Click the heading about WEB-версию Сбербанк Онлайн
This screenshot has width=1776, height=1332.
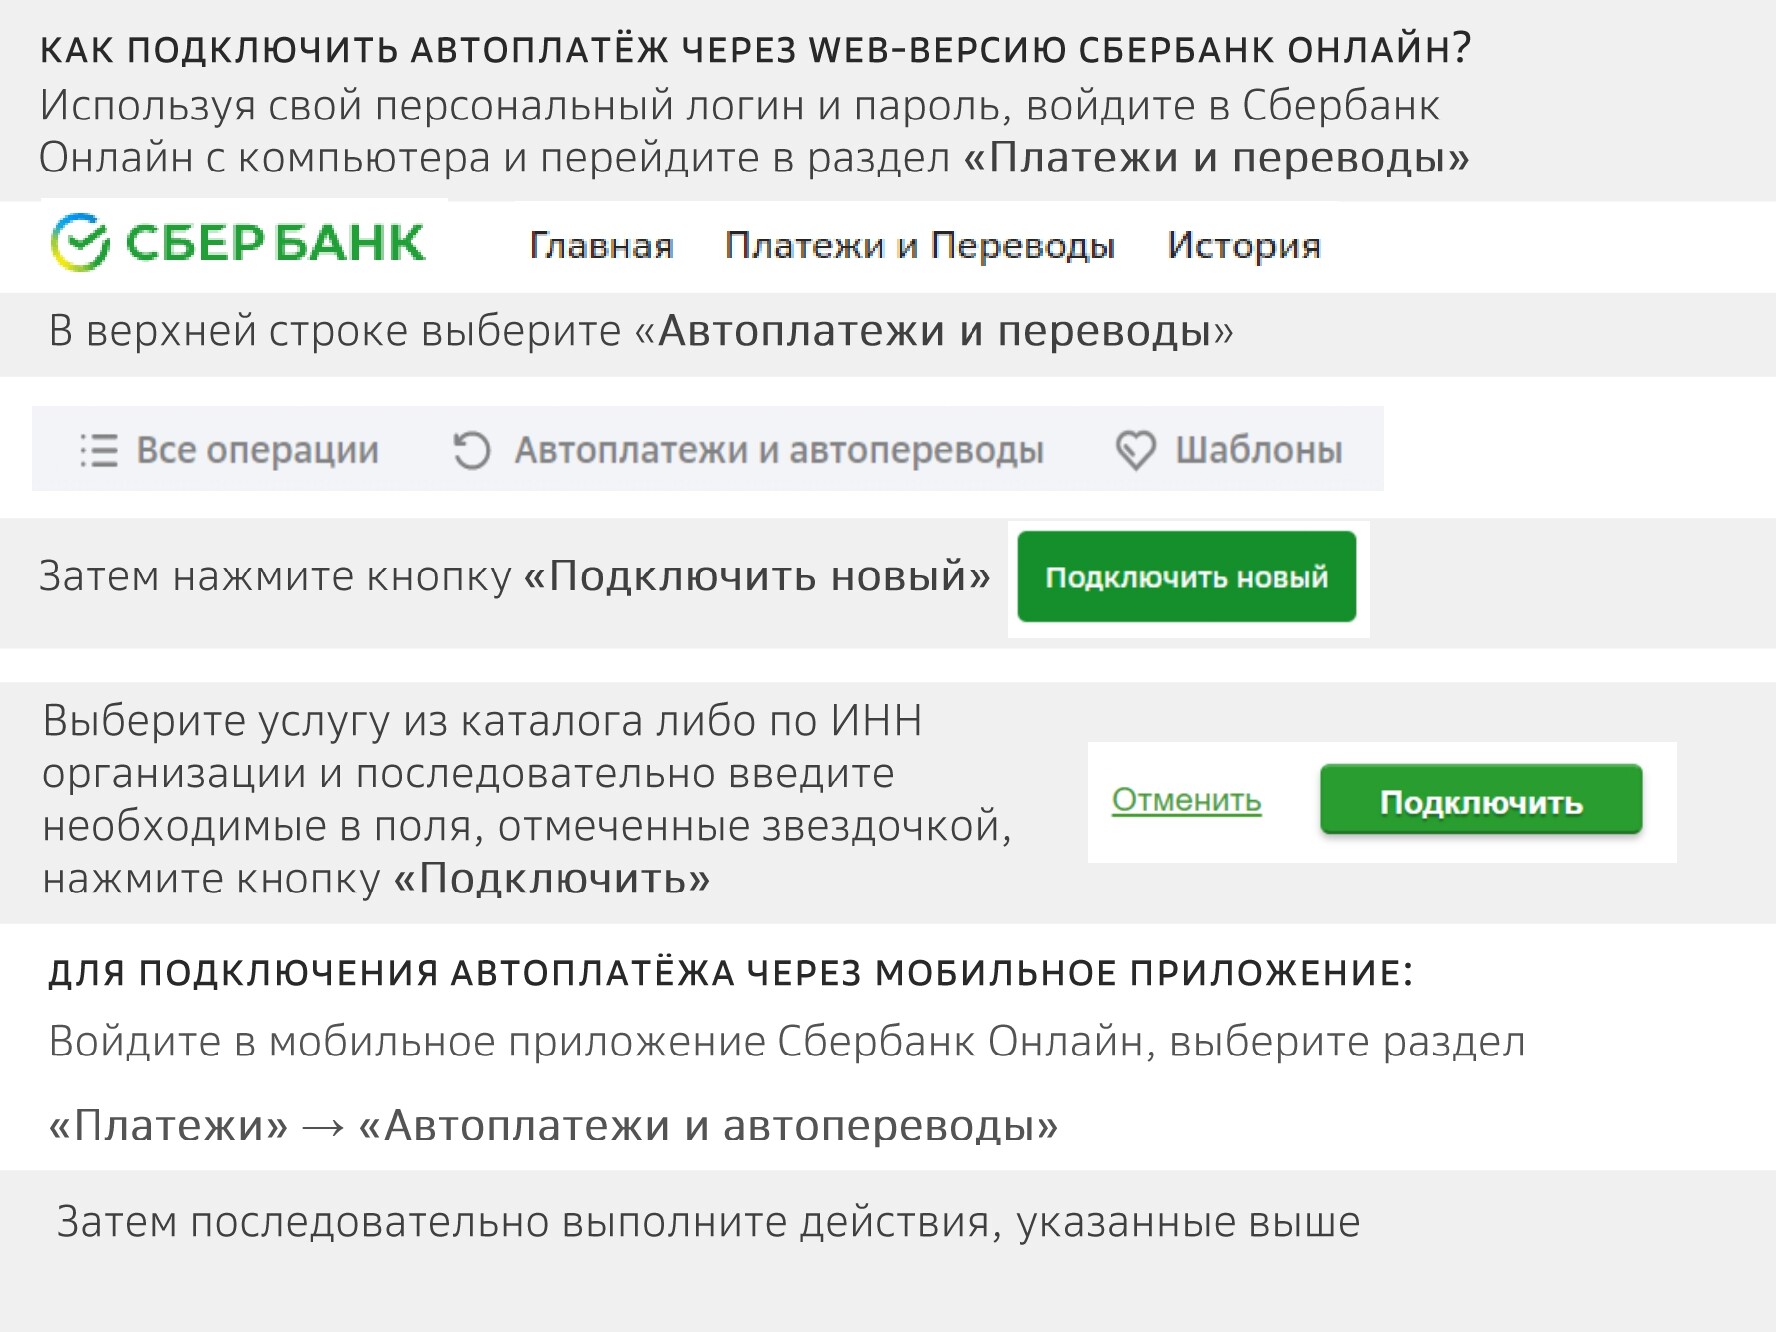755,50
